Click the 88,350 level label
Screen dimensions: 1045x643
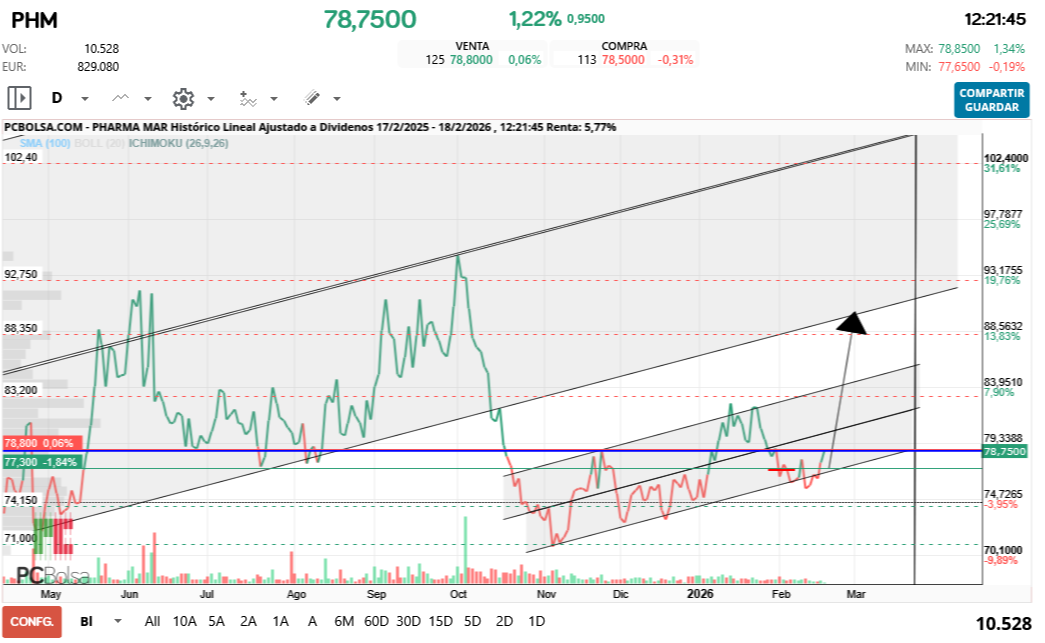point(21,328)
